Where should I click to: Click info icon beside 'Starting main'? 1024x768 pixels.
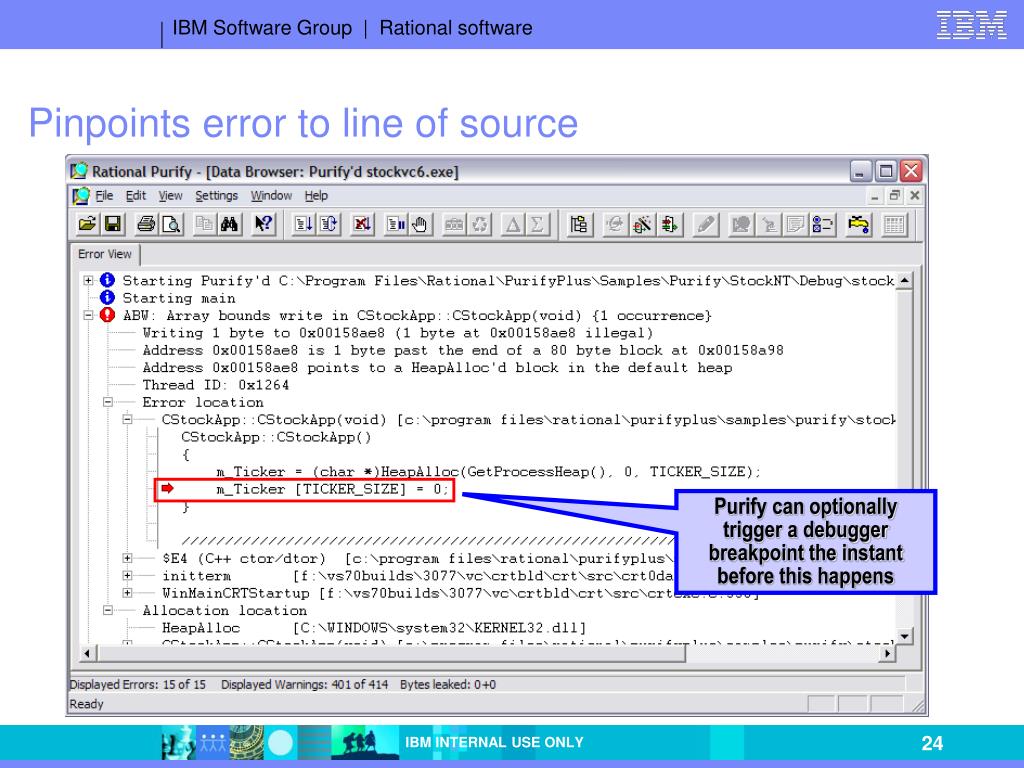click(x=107, y=298)
